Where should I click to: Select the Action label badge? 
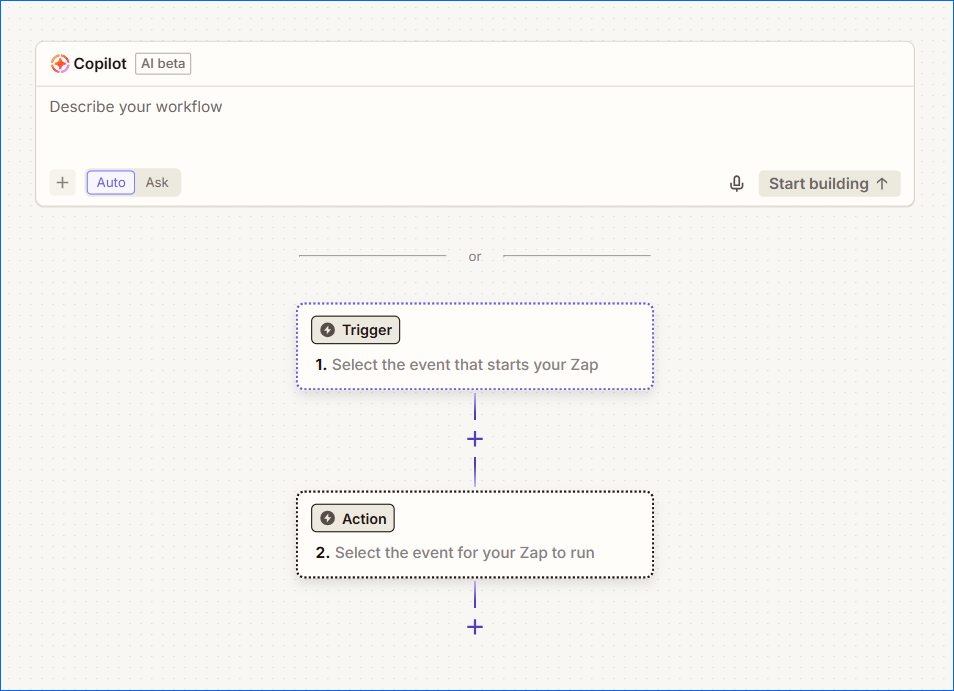353,518
